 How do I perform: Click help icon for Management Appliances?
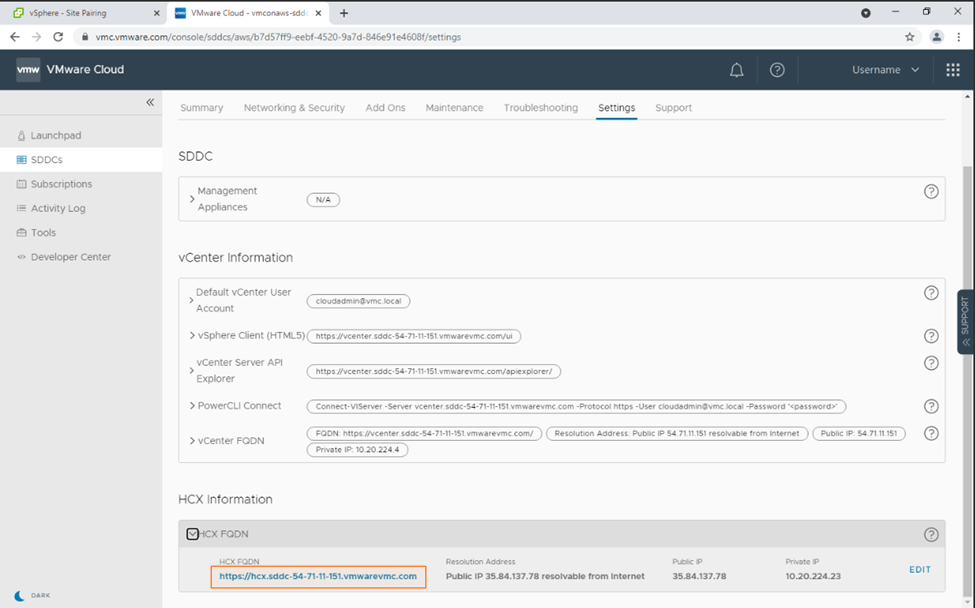(931, 191)
